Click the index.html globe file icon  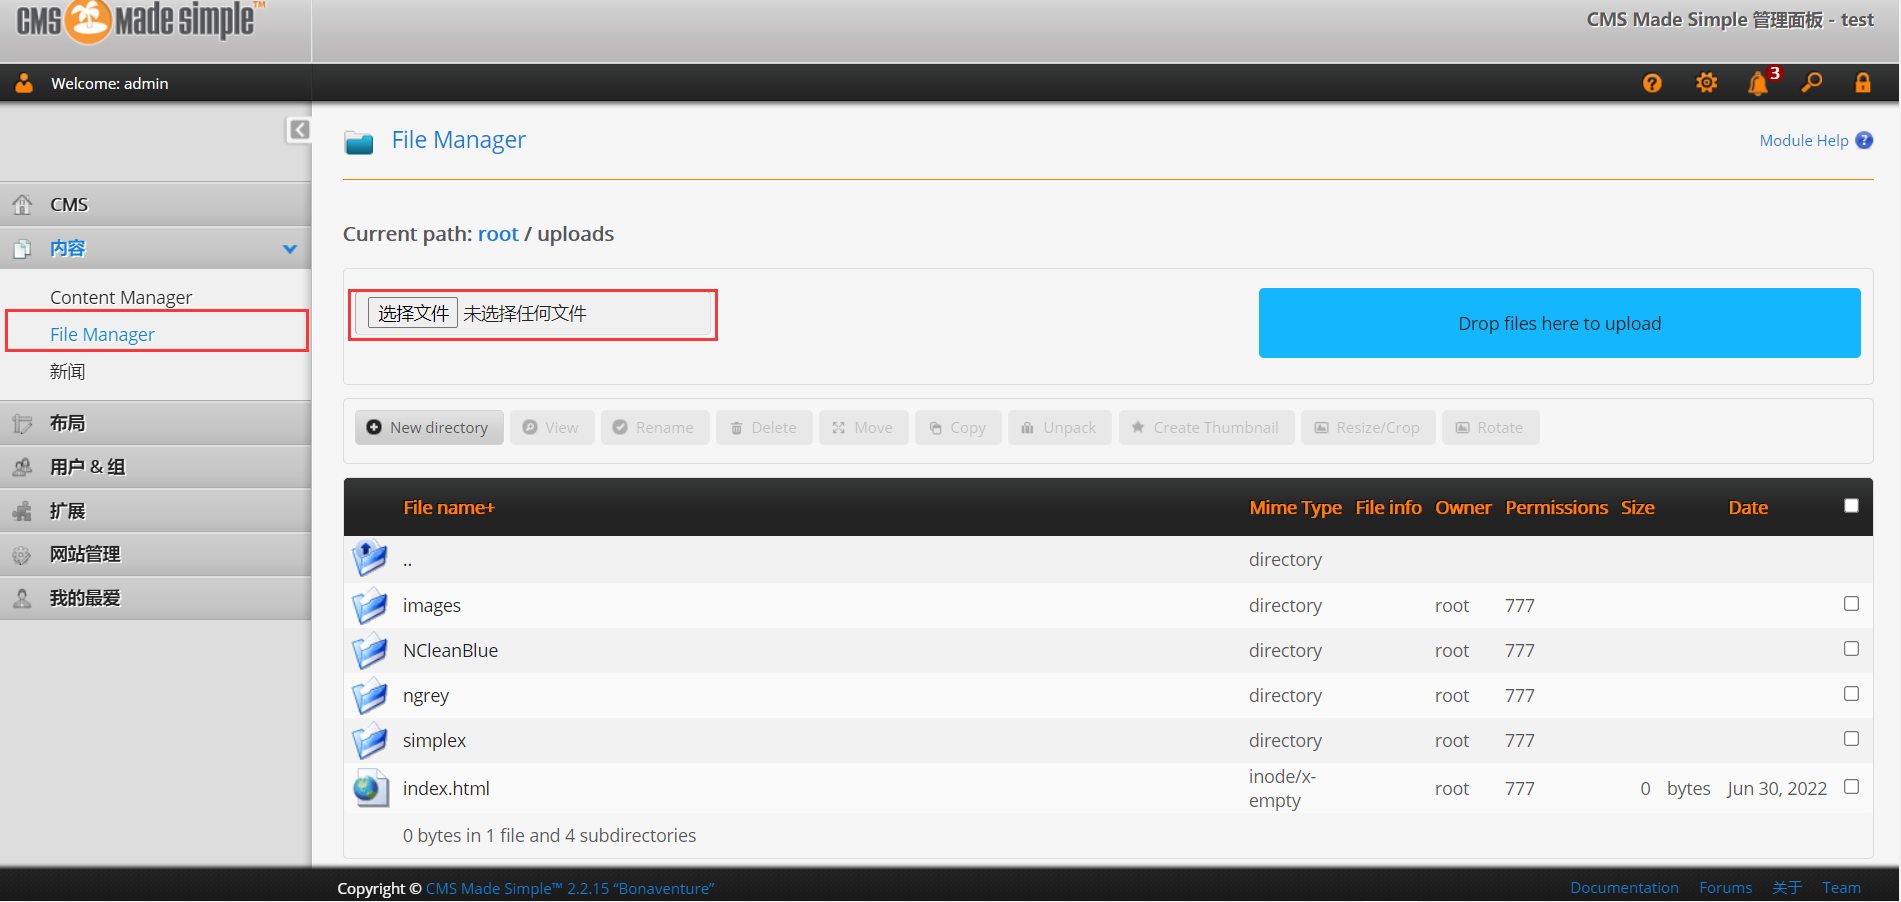(x=370, y=788)
